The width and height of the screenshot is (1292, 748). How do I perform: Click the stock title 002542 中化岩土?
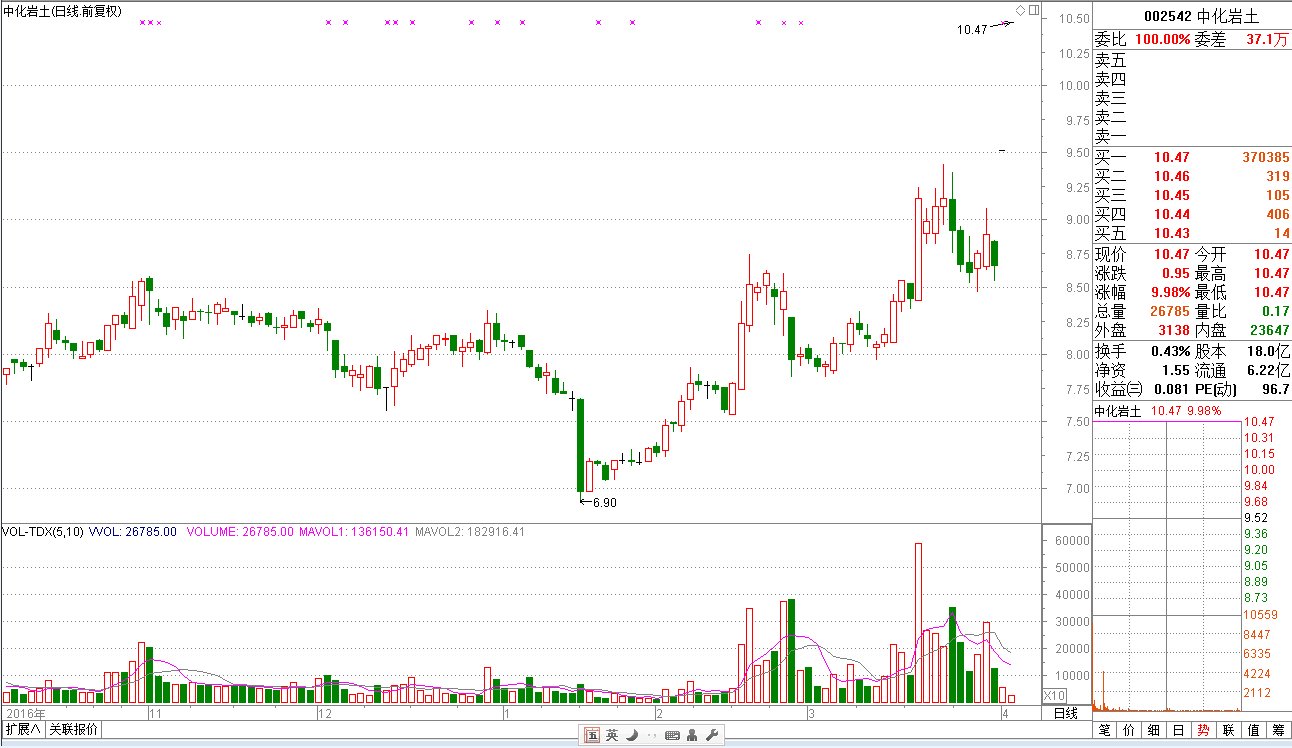coord(1201,16)
